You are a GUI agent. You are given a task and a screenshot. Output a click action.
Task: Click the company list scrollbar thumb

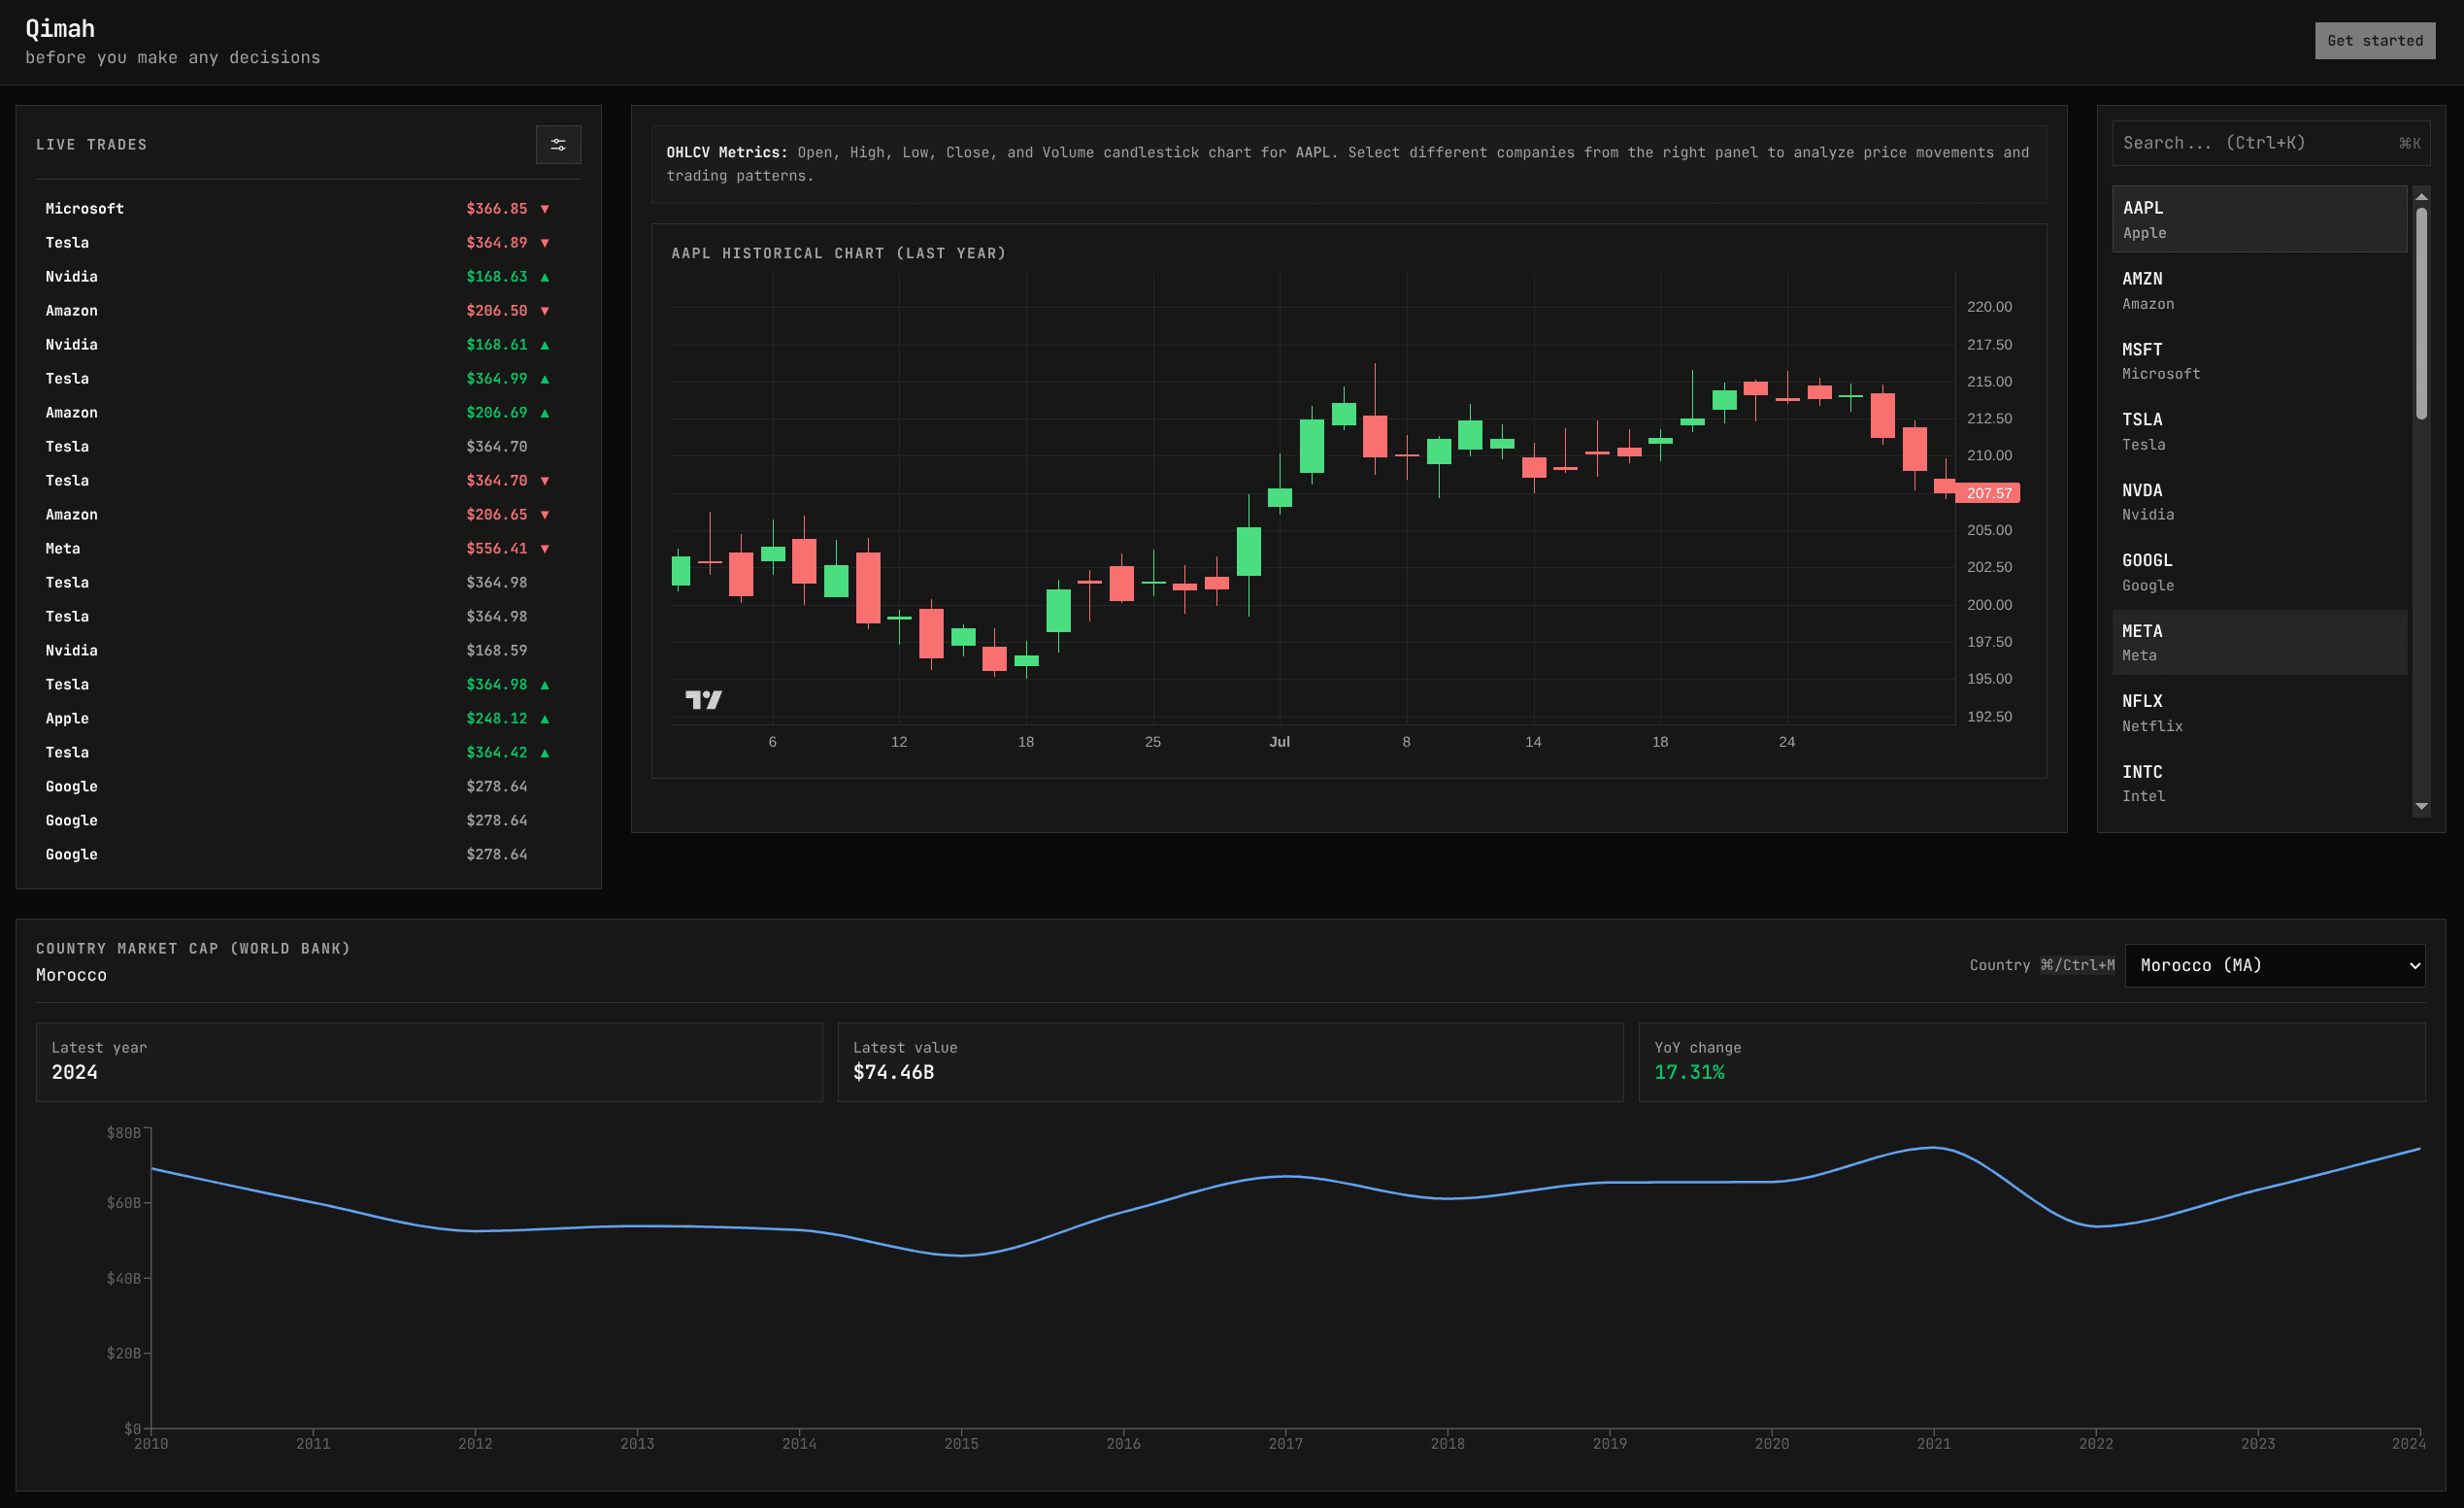point(2421,313)
